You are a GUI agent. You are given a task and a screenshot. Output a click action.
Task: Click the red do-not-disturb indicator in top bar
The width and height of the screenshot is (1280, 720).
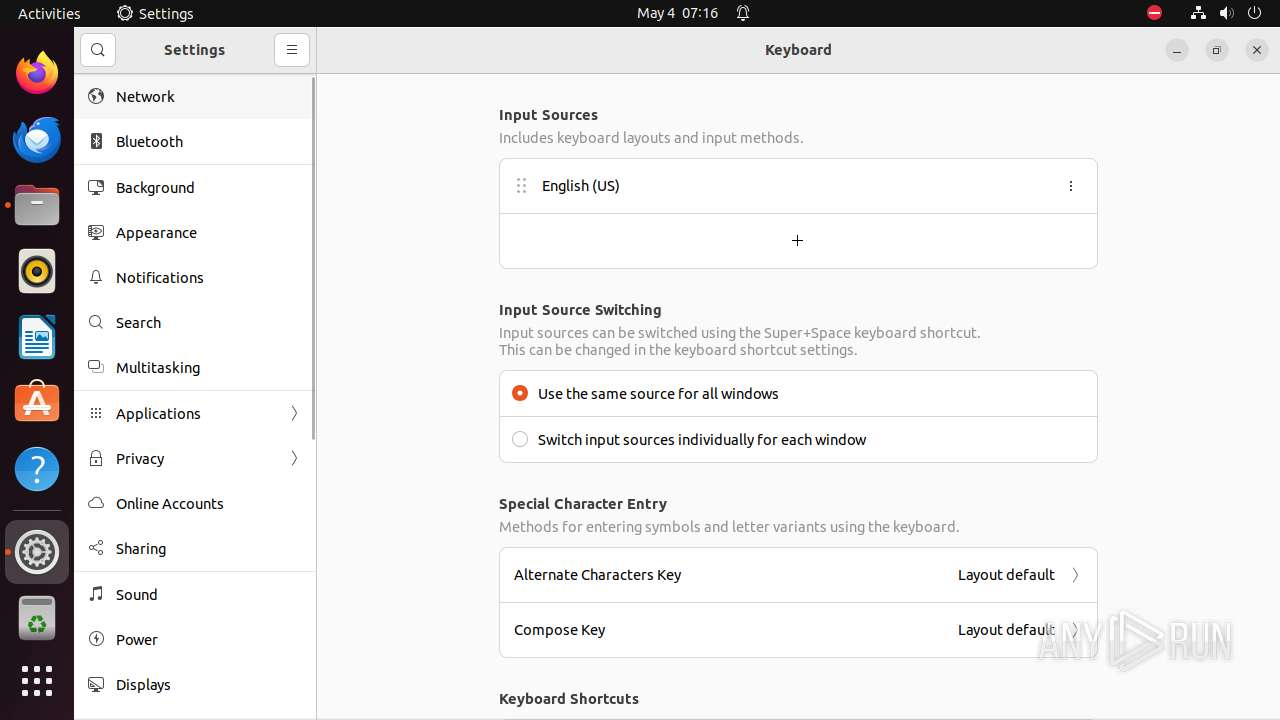pyautogui.click(x=1154, y=13)
